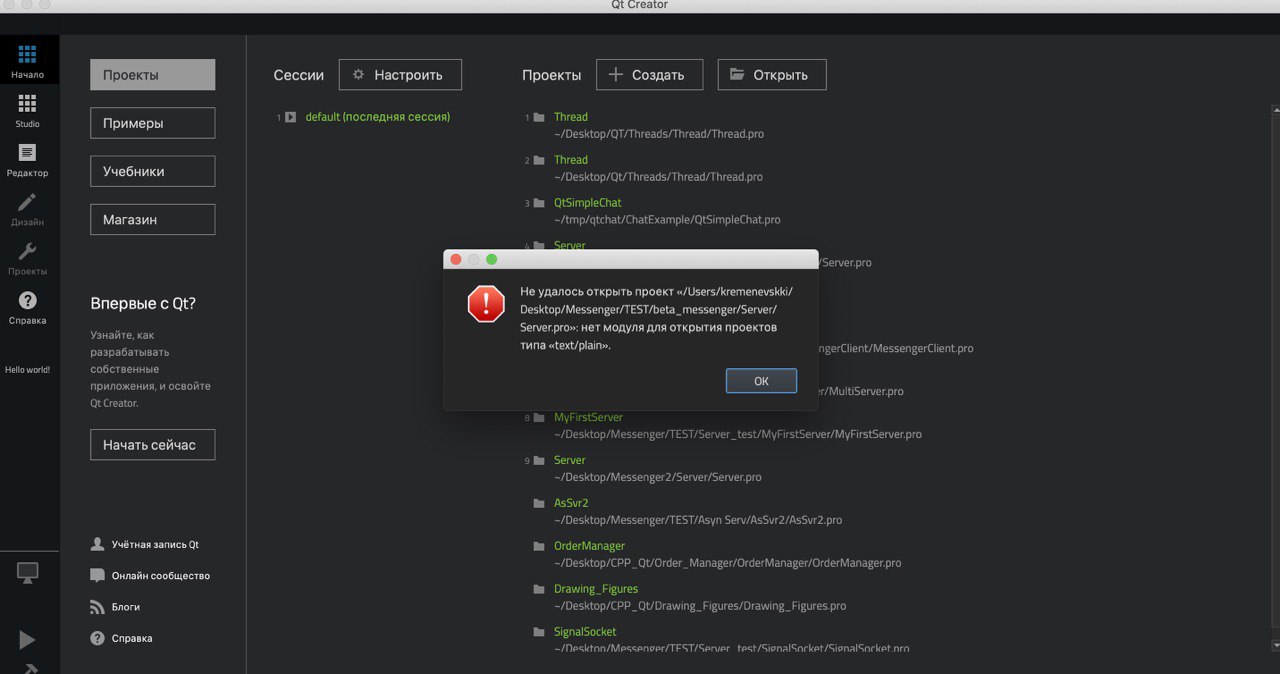Click the Впервые с Qt? heading

pyautogui.click(x=143, y=303)
